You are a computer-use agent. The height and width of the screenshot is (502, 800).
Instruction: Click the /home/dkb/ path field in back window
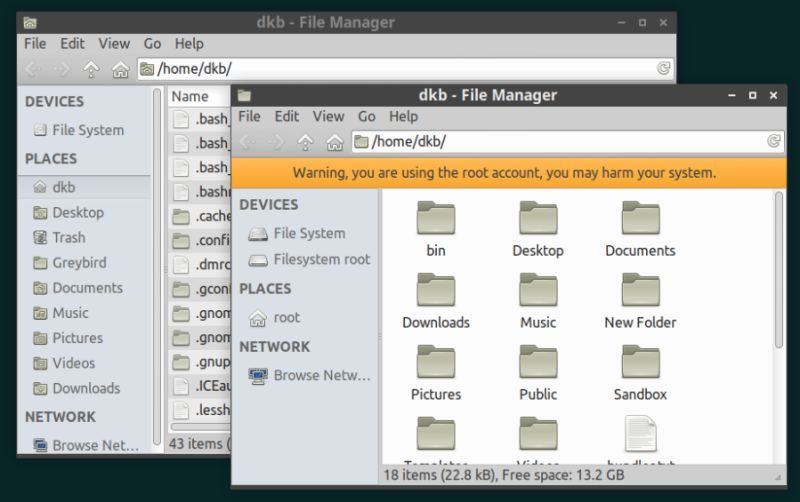pos(406,68)
